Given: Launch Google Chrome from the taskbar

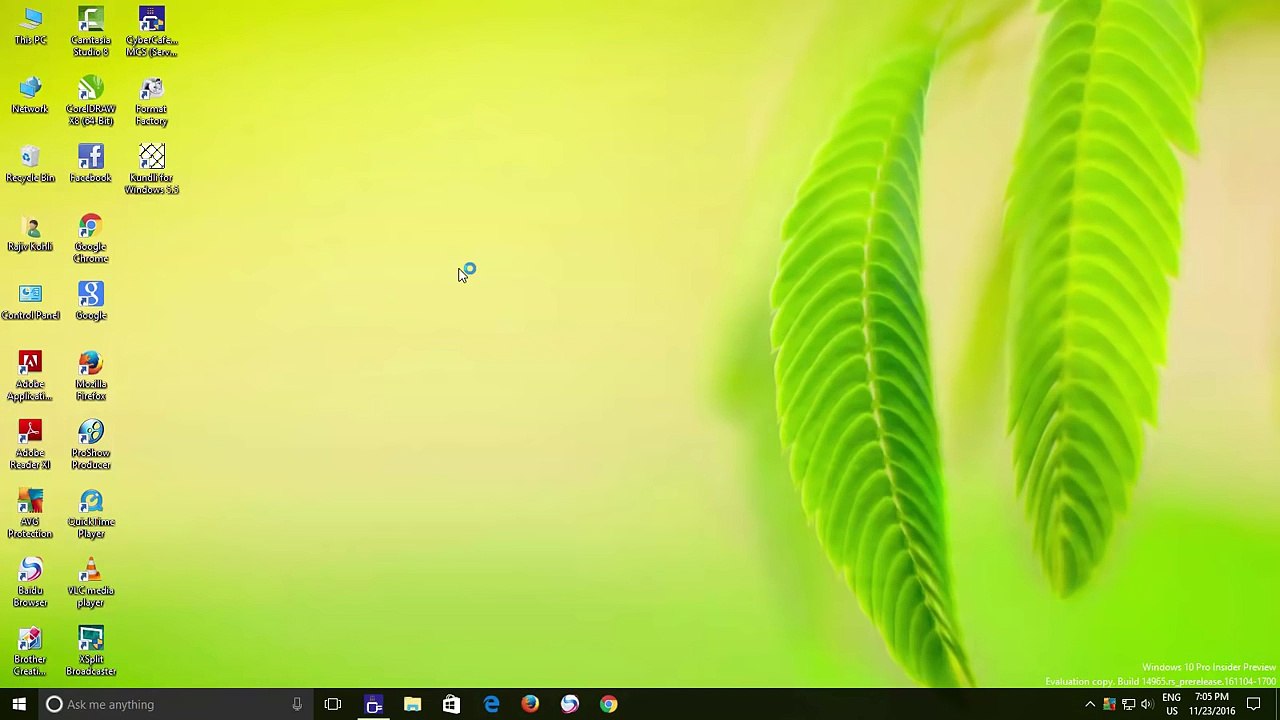Looking at the screenshot, I should 608,704.
